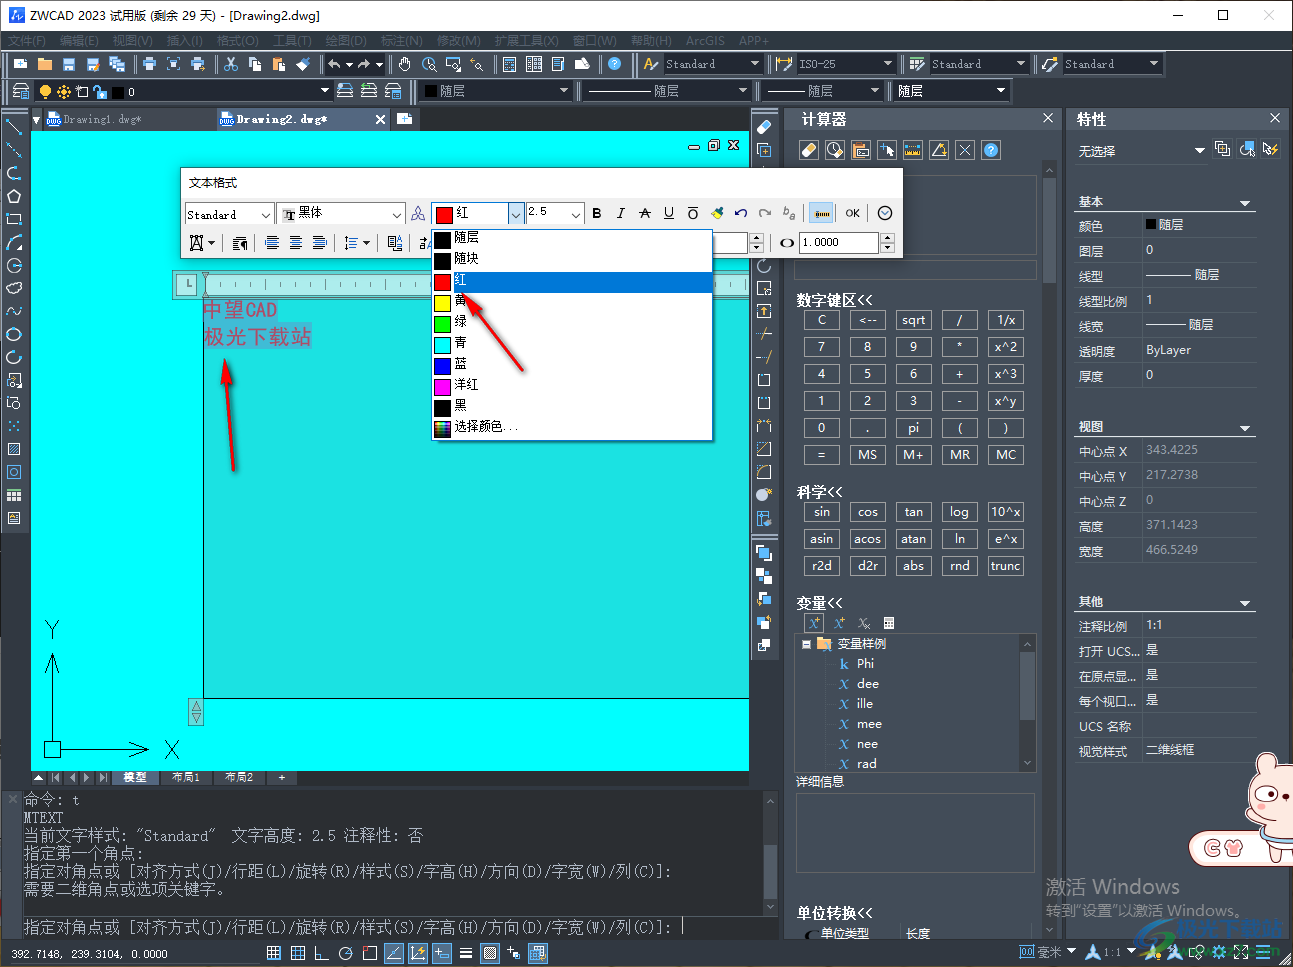Toggle grid display in the status bar
The width and height of the screenshot is (1293, 967).
298,953
